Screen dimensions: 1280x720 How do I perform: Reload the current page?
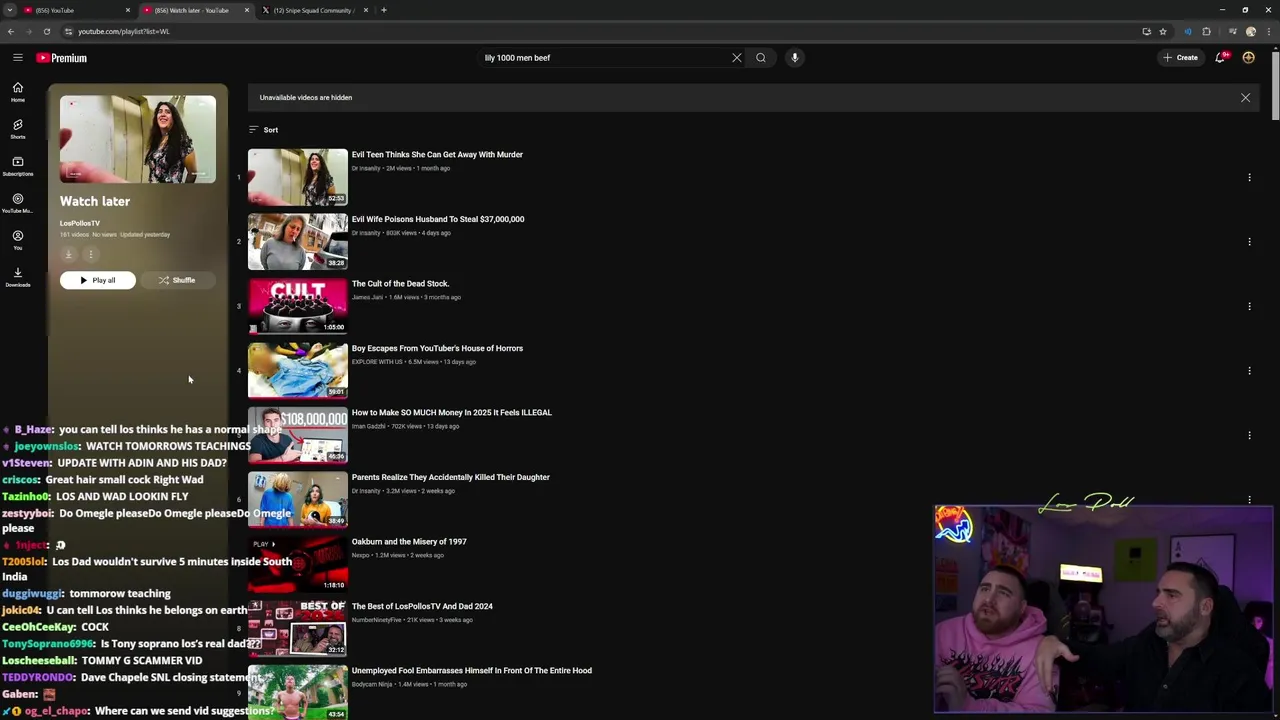pyautogui.click(x=46, y=31)
